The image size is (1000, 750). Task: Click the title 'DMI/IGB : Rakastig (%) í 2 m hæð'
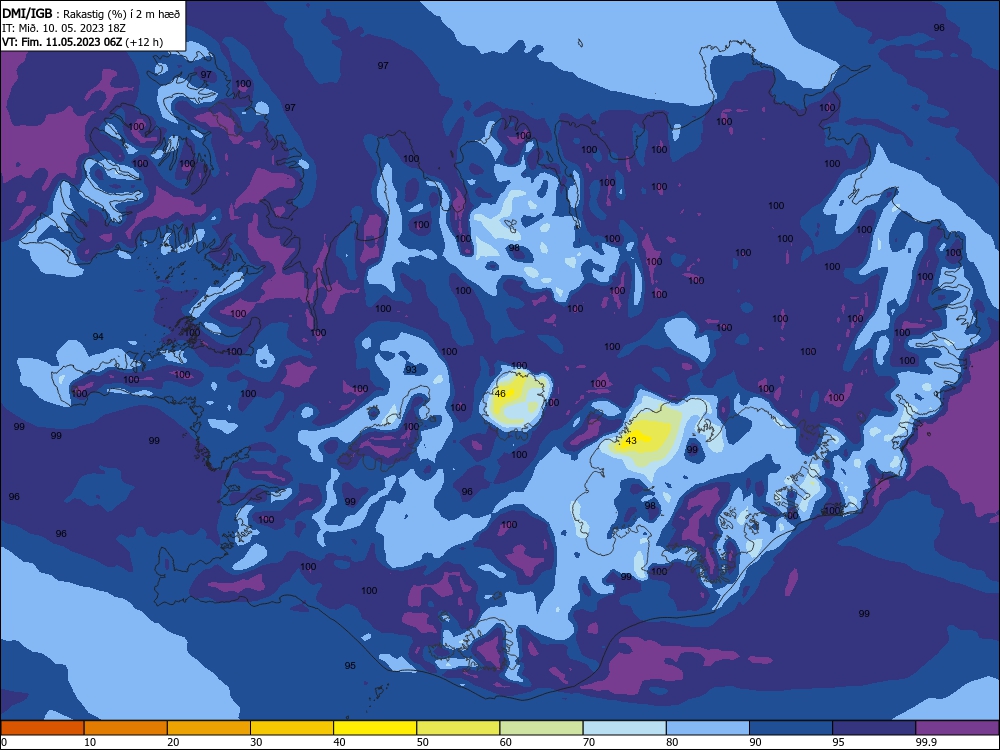[x=91, y=13]
